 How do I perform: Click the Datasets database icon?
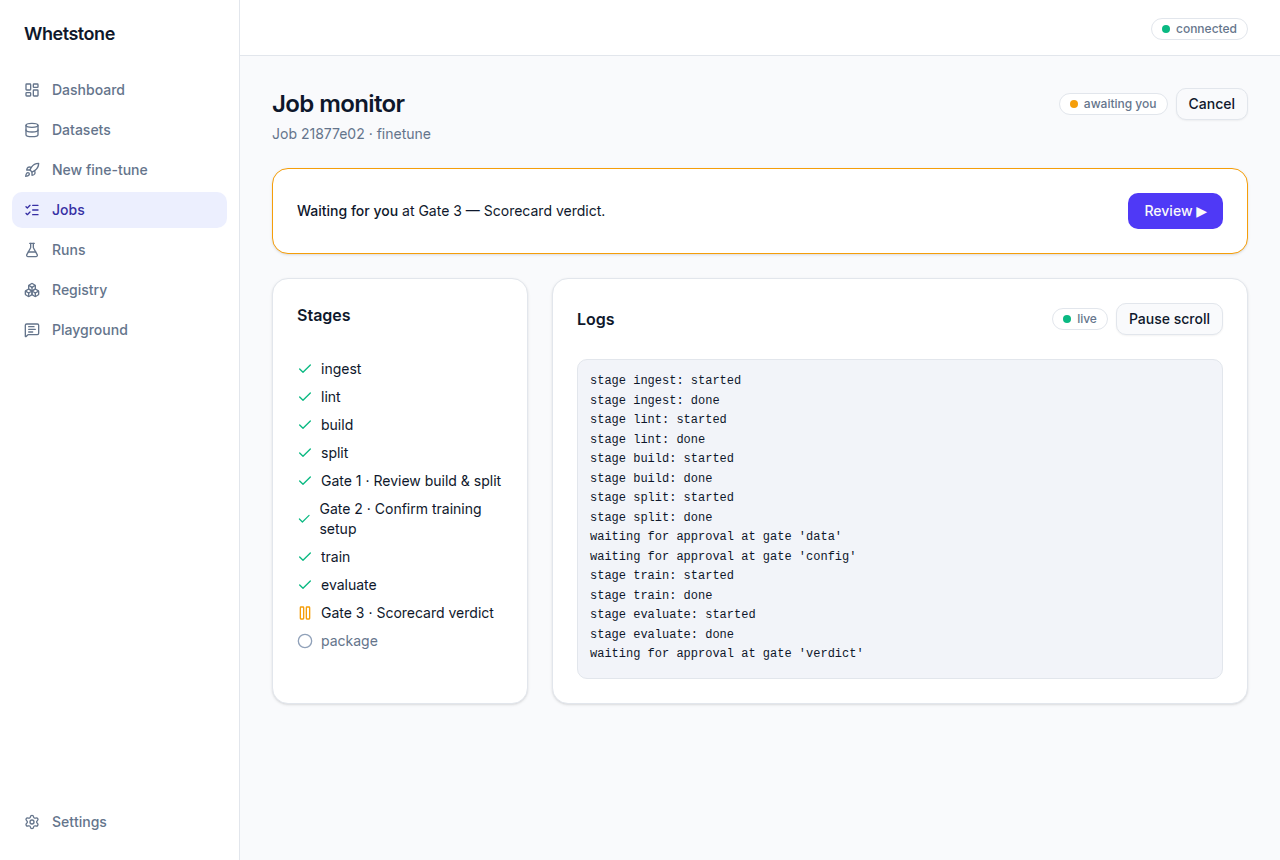click(x=32, y=130)
